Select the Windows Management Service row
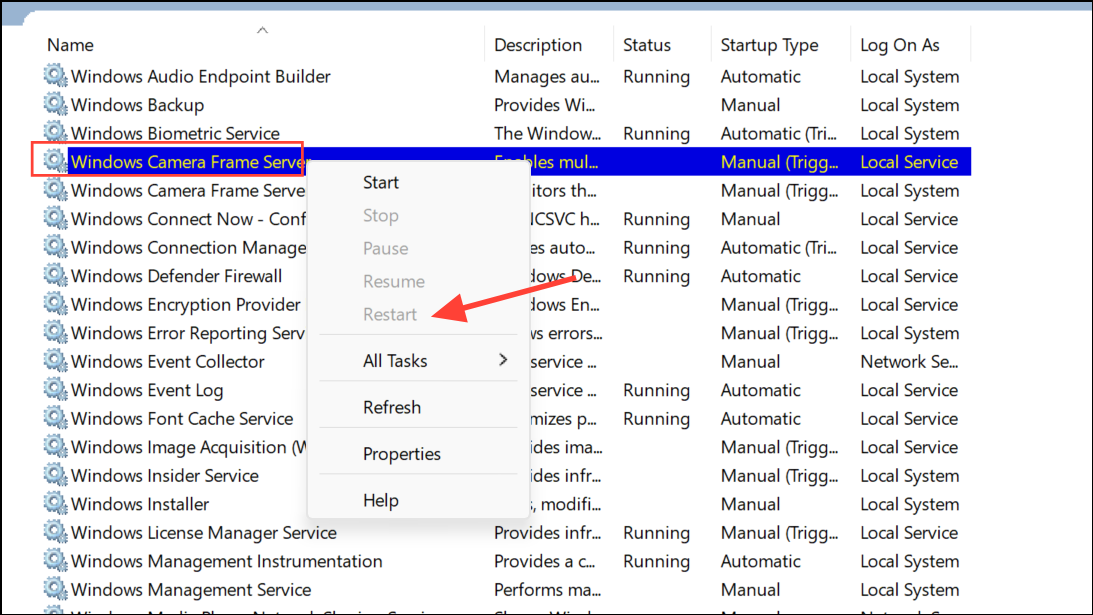The width and height of the screenshot is (1093, 615). coord(191,590)
